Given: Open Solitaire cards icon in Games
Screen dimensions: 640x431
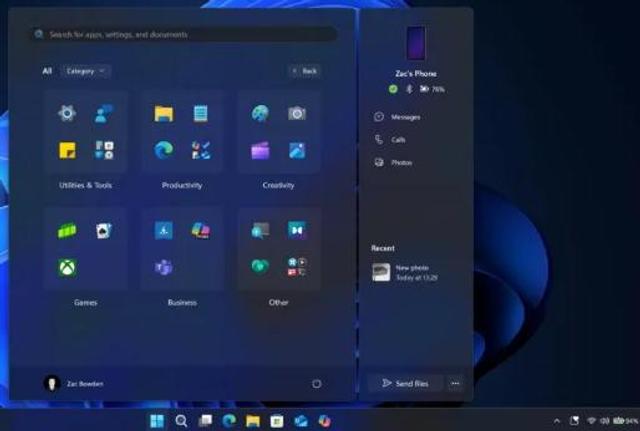Looking at the screenshot, I should (104, 231).
